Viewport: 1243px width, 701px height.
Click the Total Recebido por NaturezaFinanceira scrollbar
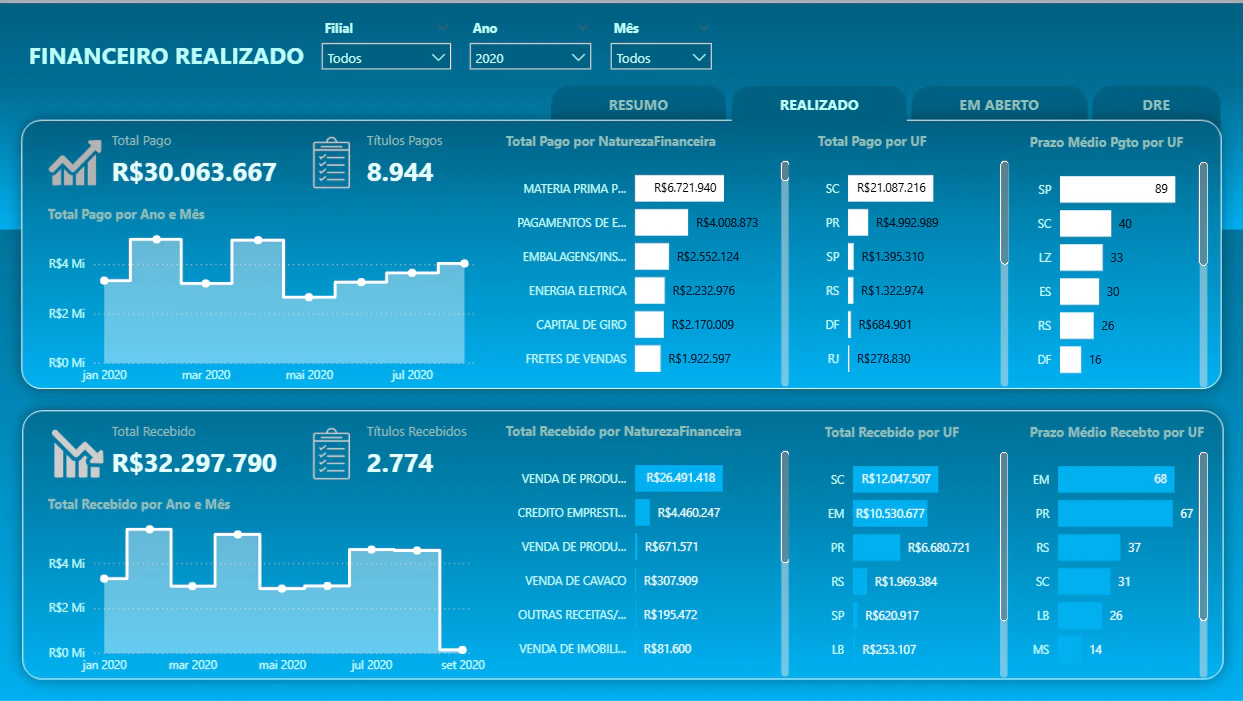[x=786, y=505]
